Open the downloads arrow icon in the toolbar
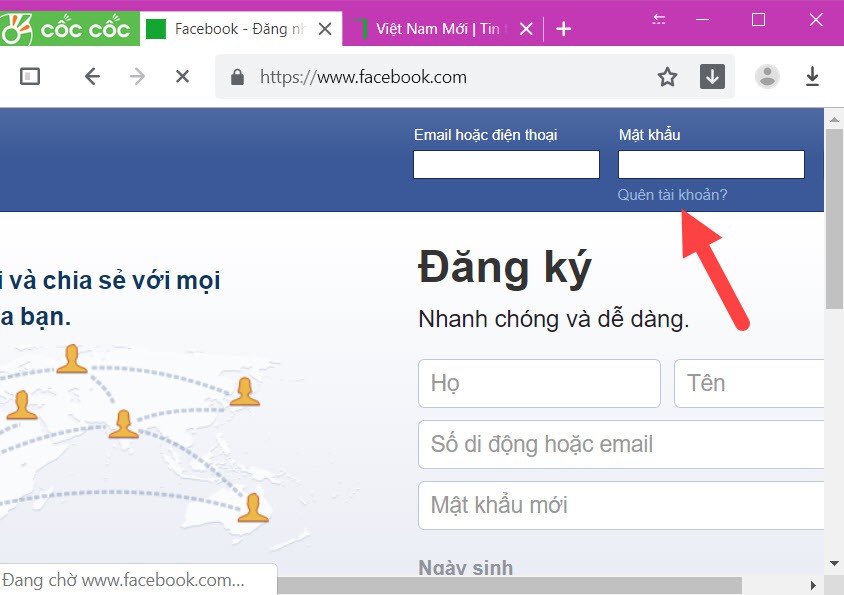 (x=812, y=76)
